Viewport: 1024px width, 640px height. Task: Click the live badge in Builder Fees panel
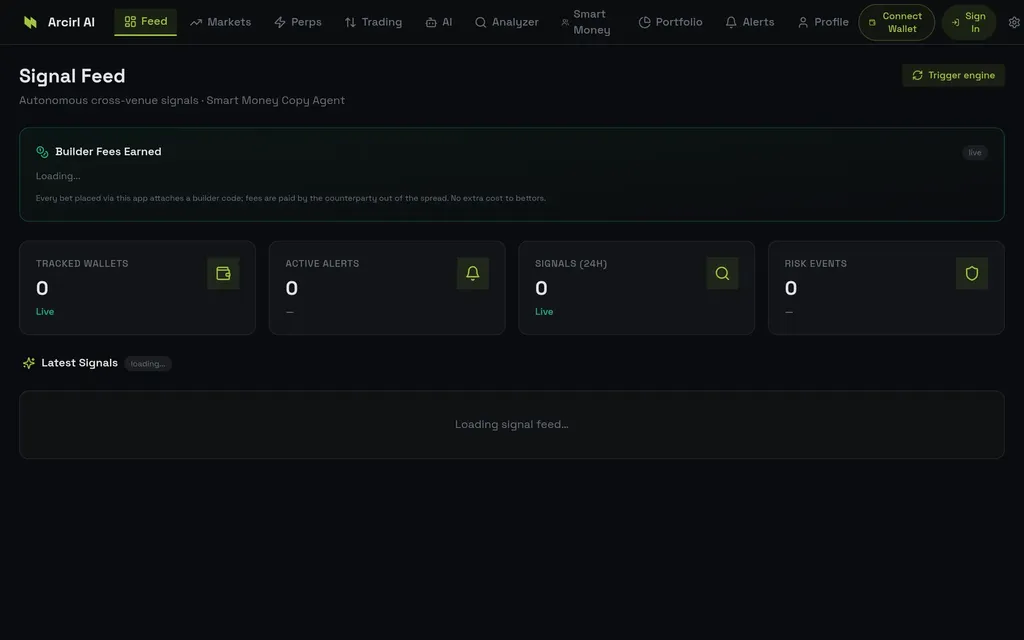point(974,153)
